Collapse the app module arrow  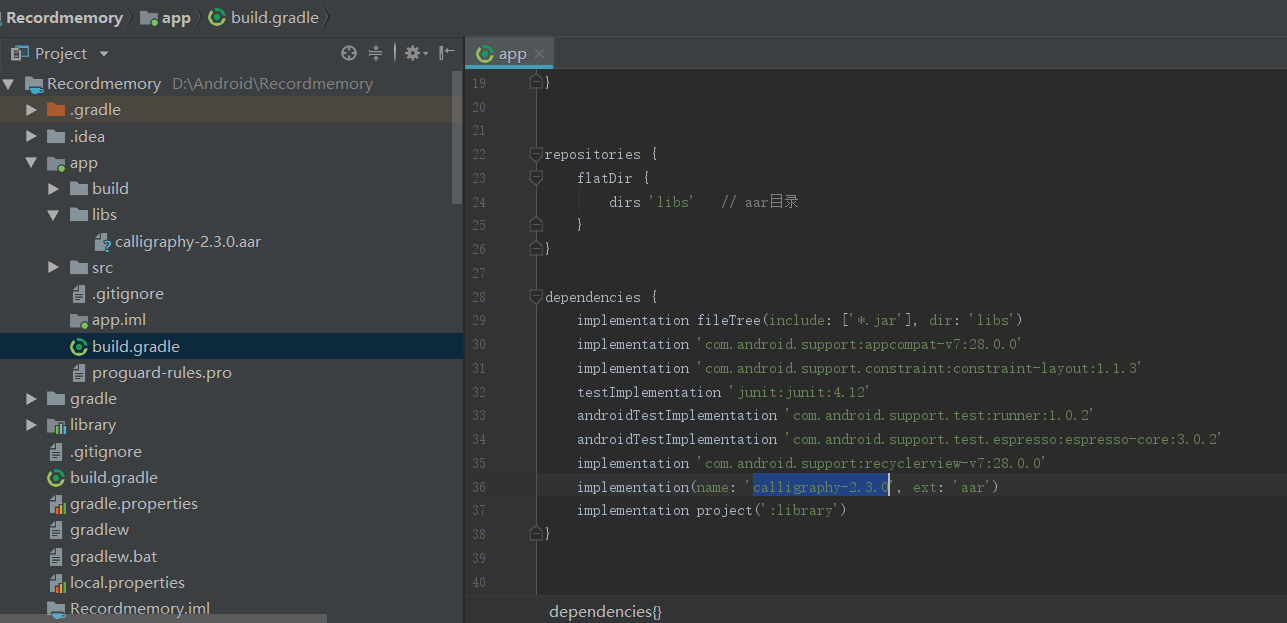tap(32, 163)
